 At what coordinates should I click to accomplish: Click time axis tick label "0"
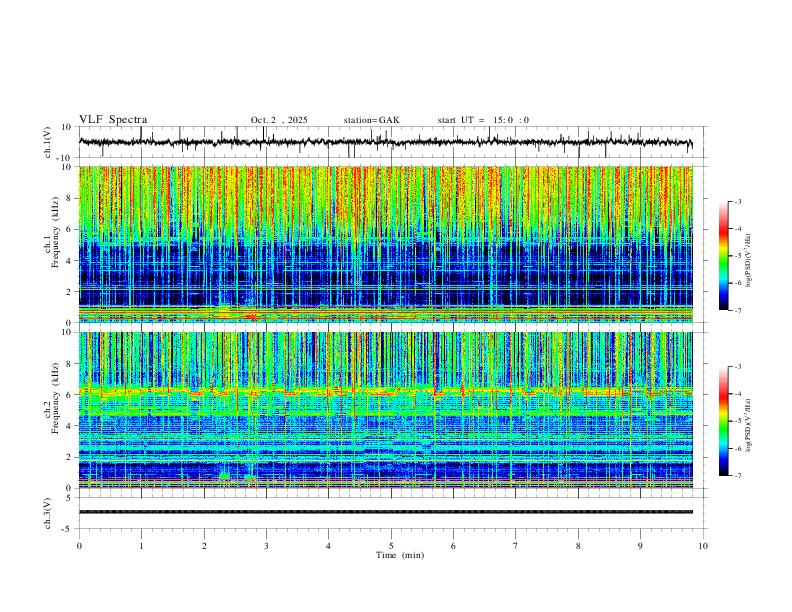pyautogui.click(x=79, y=546)
